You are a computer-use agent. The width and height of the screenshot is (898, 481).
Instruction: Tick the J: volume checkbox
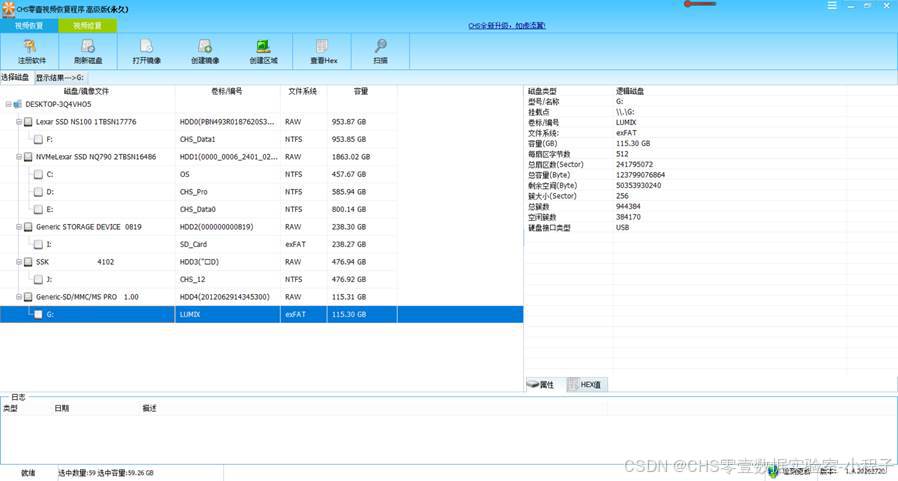coord(38,279)
